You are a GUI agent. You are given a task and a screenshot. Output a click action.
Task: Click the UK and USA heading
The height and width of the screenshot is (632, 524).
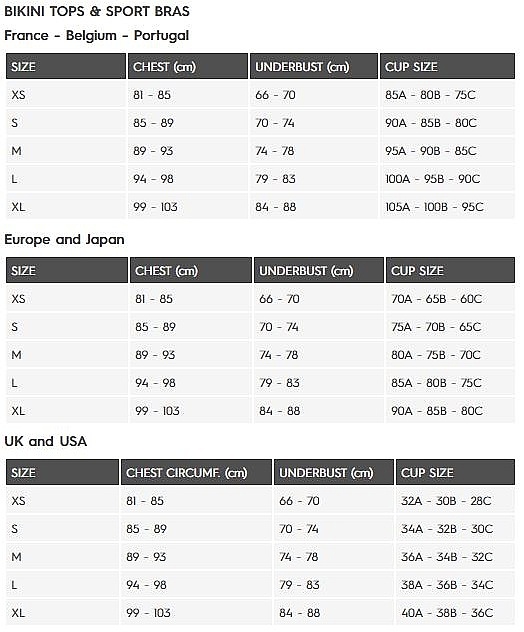[x=46, y=441]
